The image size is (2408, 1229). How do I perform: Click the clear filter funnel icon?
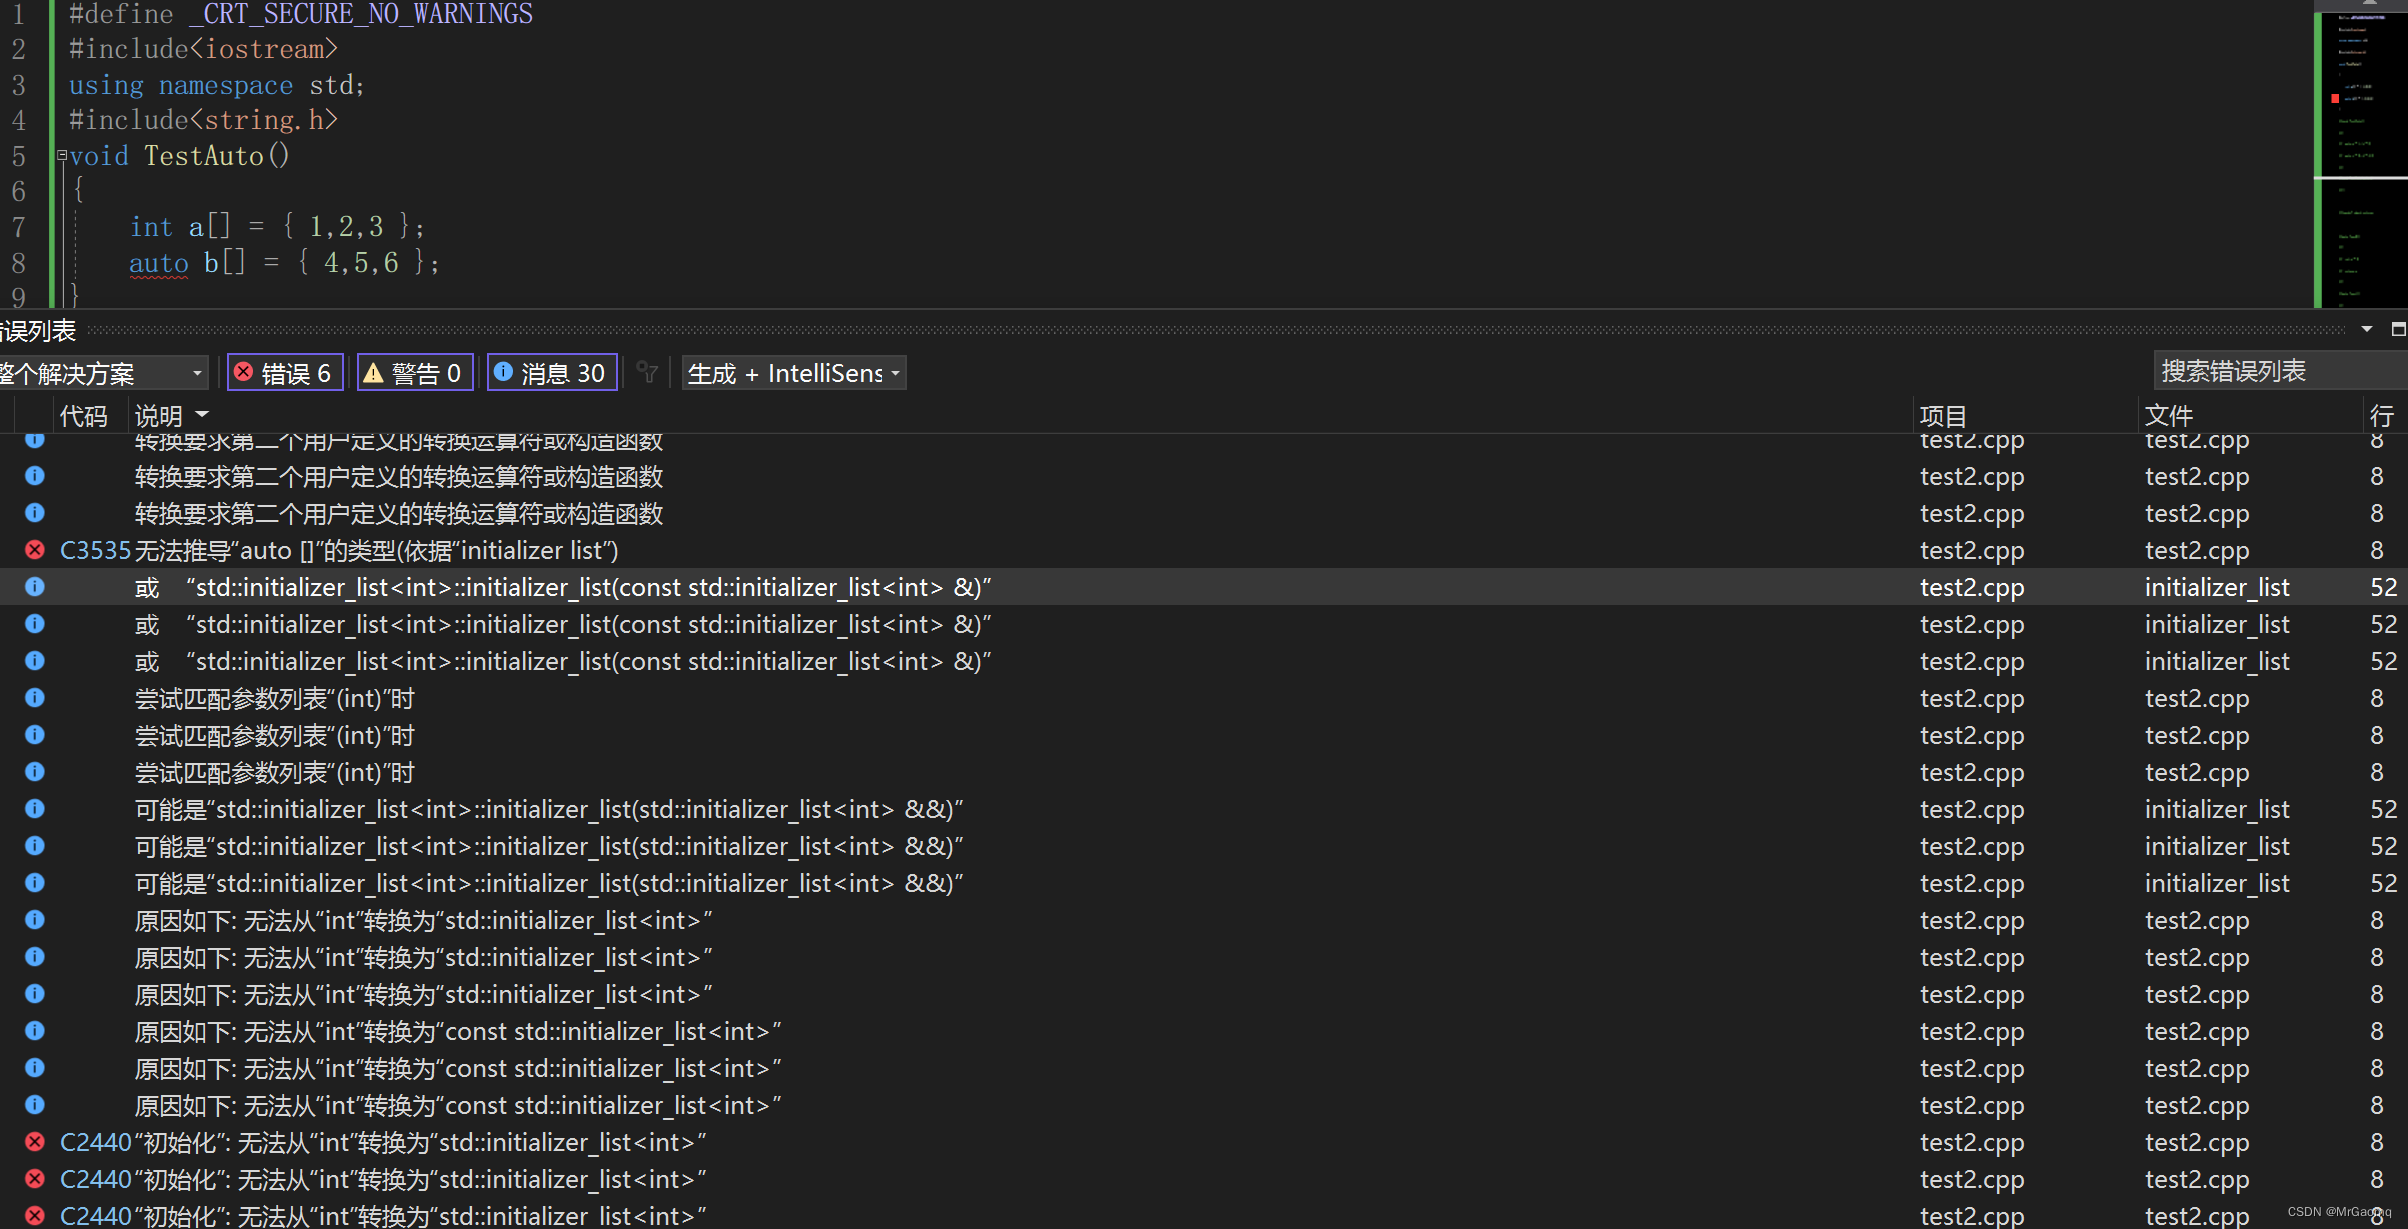[648, 373]
